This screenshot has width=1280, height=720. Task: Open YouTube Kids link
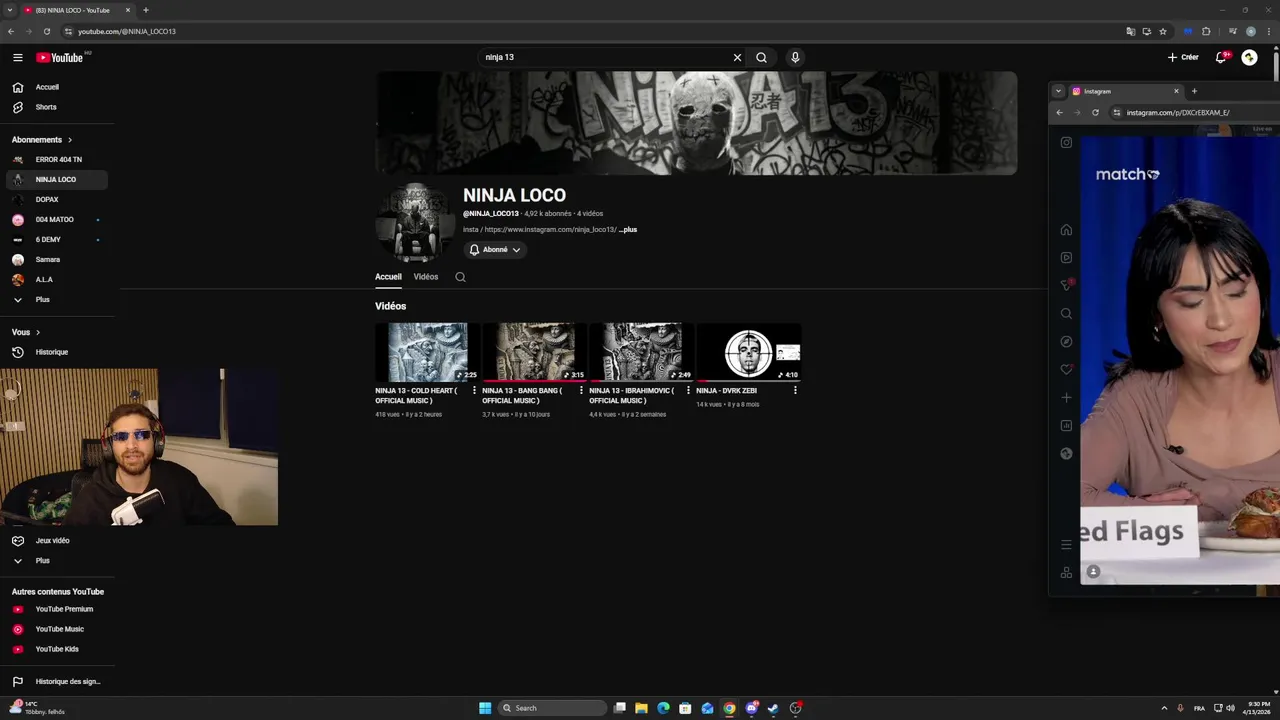click(x=56, y=649)
